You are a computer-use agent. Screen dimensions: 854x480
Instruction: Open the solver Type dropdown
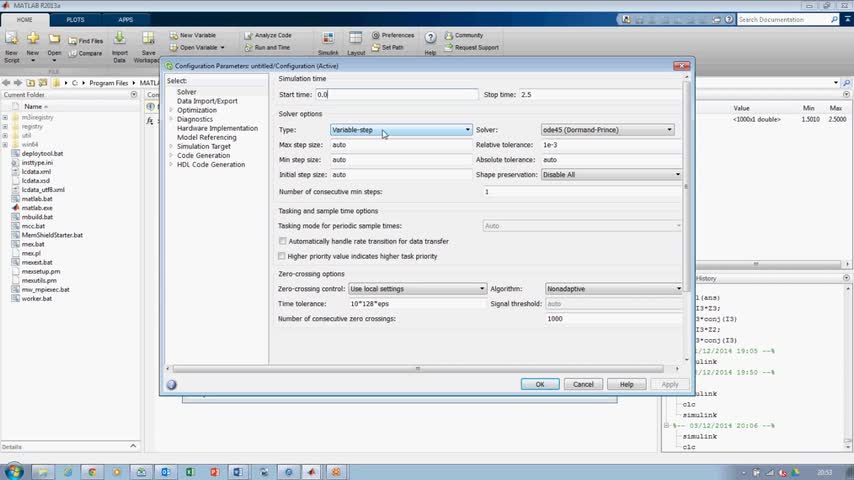point(401,130)
